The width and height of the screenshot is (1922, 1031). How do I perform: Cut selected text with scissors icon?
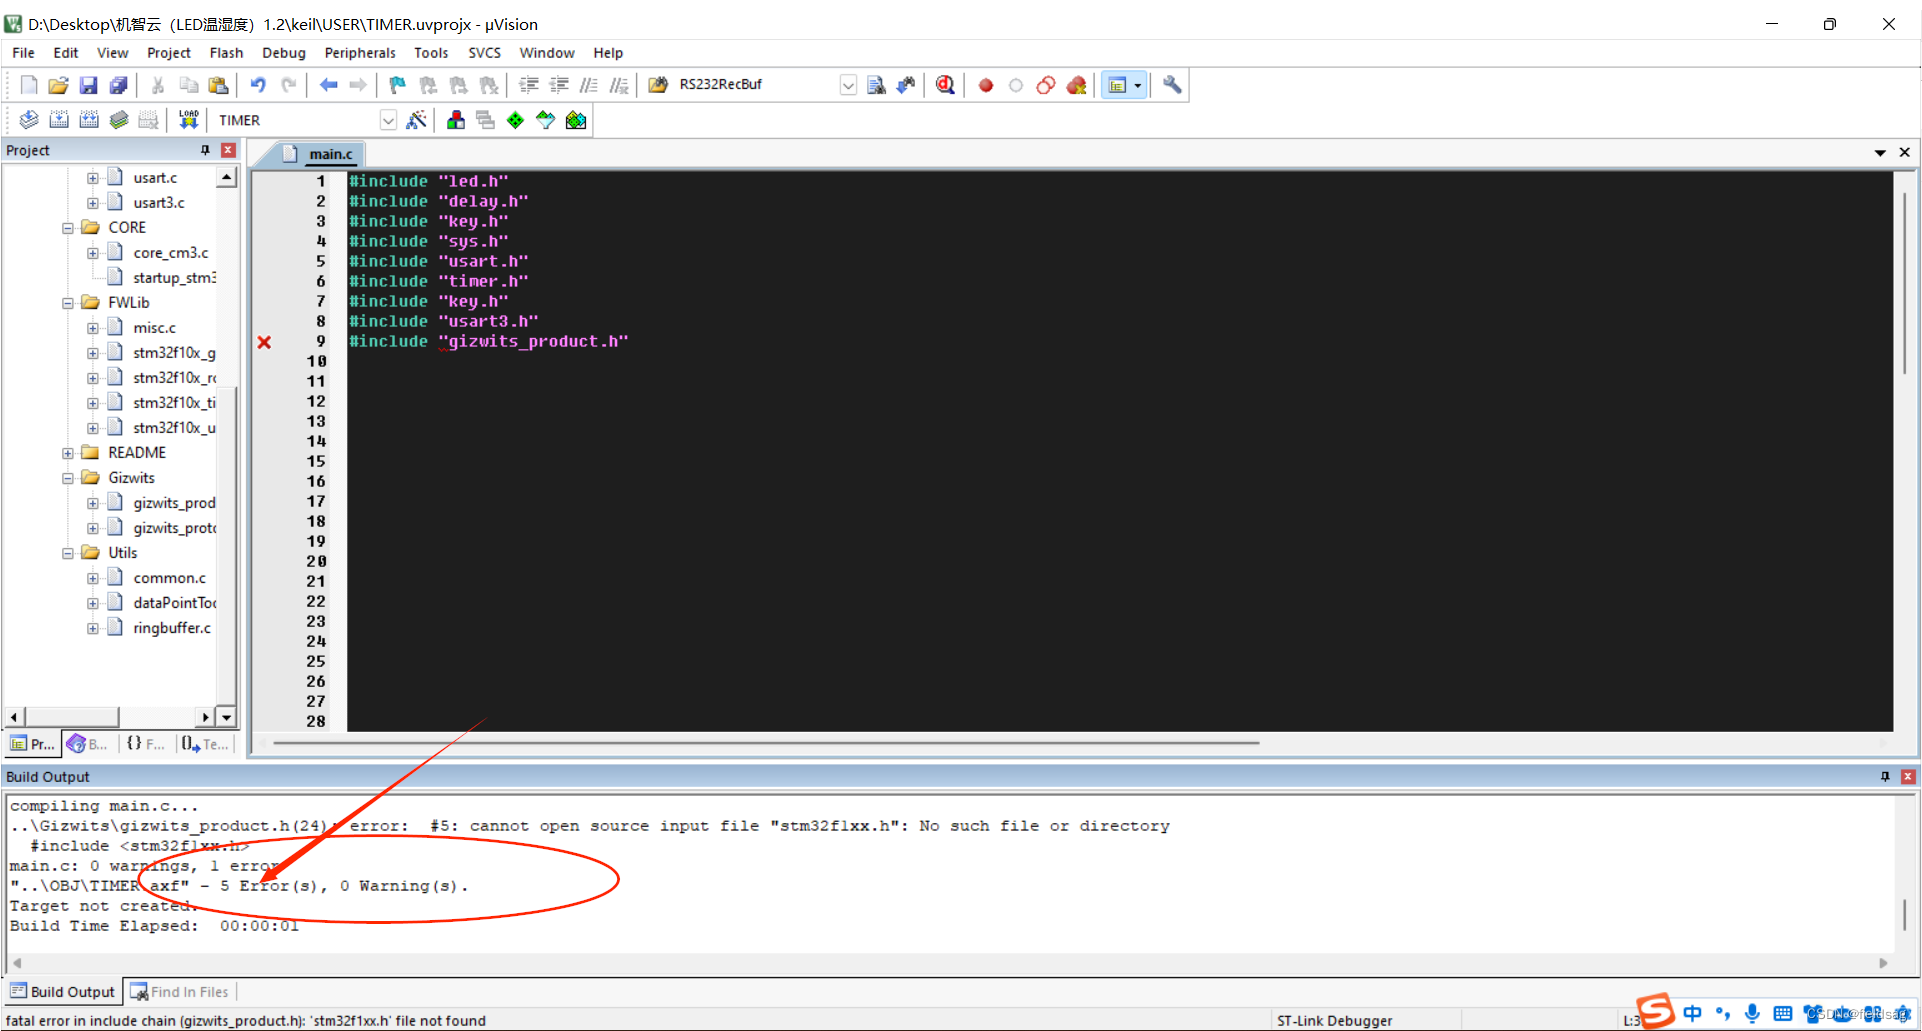pyautogui.click(x=157, y=85)
